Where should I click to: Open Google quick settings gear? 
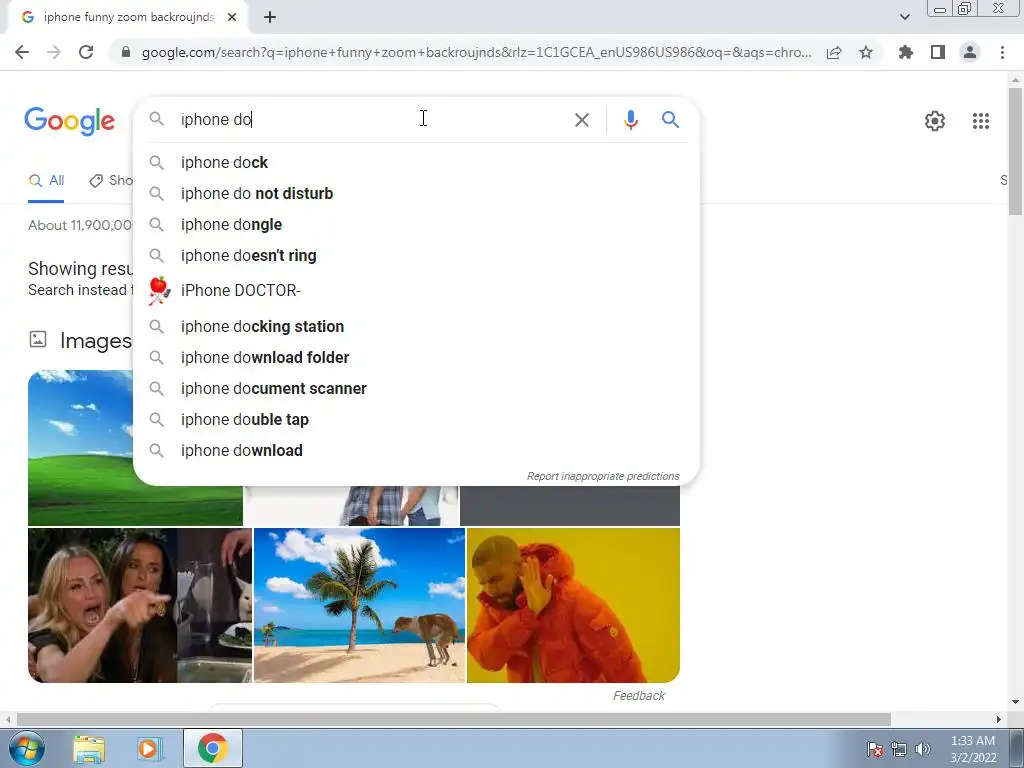point(935,121)
